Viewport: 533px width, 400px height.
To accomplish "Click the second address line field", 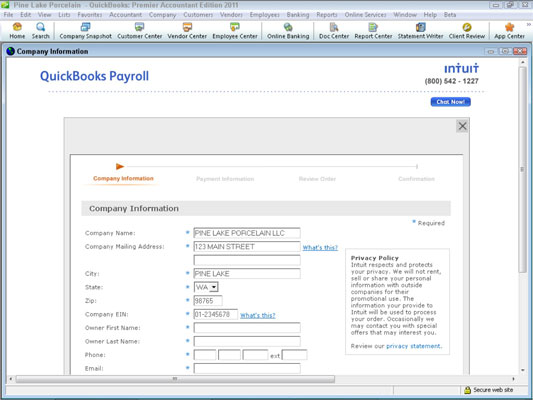I will tap(247, 260).
